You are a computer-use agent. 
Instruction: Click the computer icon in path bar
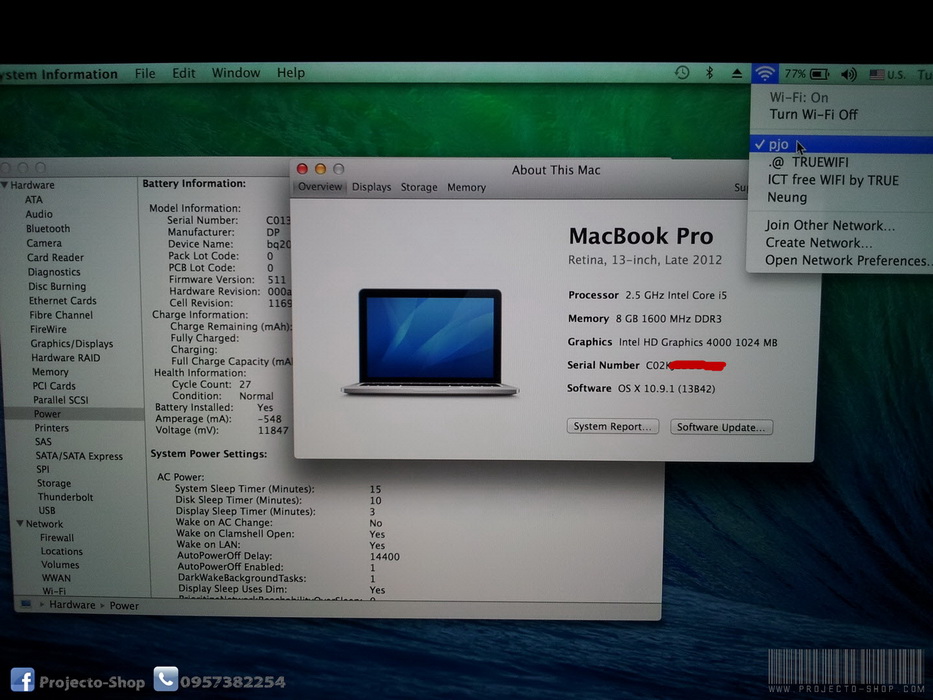click(x=26, y=604)
